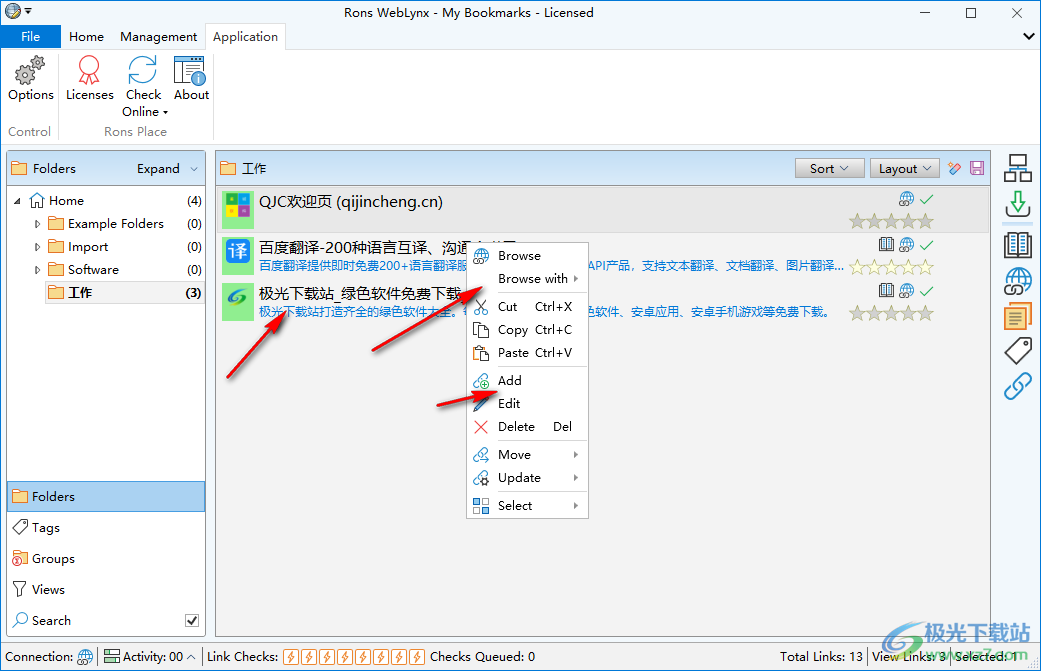Expand the Software folder tree node
This screenshot has width=1041, height=671.
point(38,270)
